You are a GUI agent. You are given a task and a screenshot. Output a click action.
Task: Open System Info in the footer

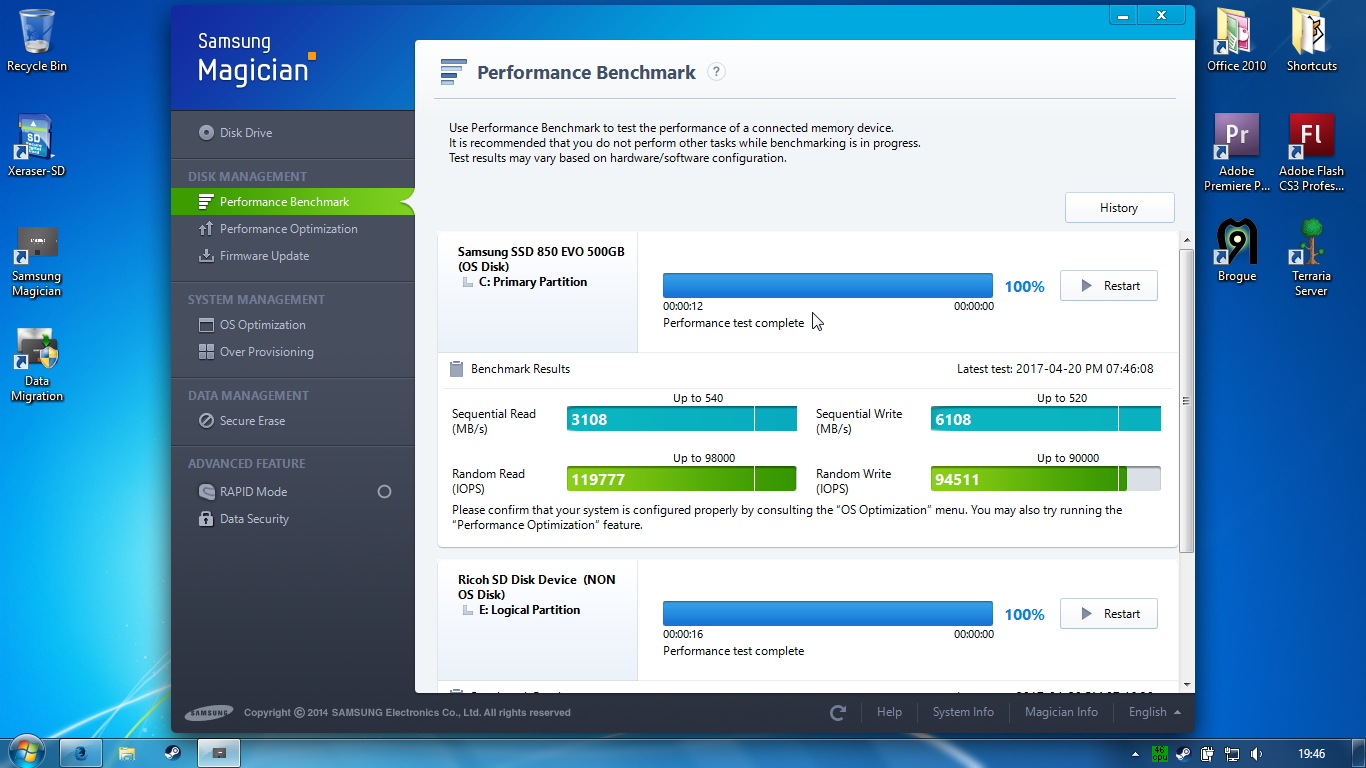(963, 713)
